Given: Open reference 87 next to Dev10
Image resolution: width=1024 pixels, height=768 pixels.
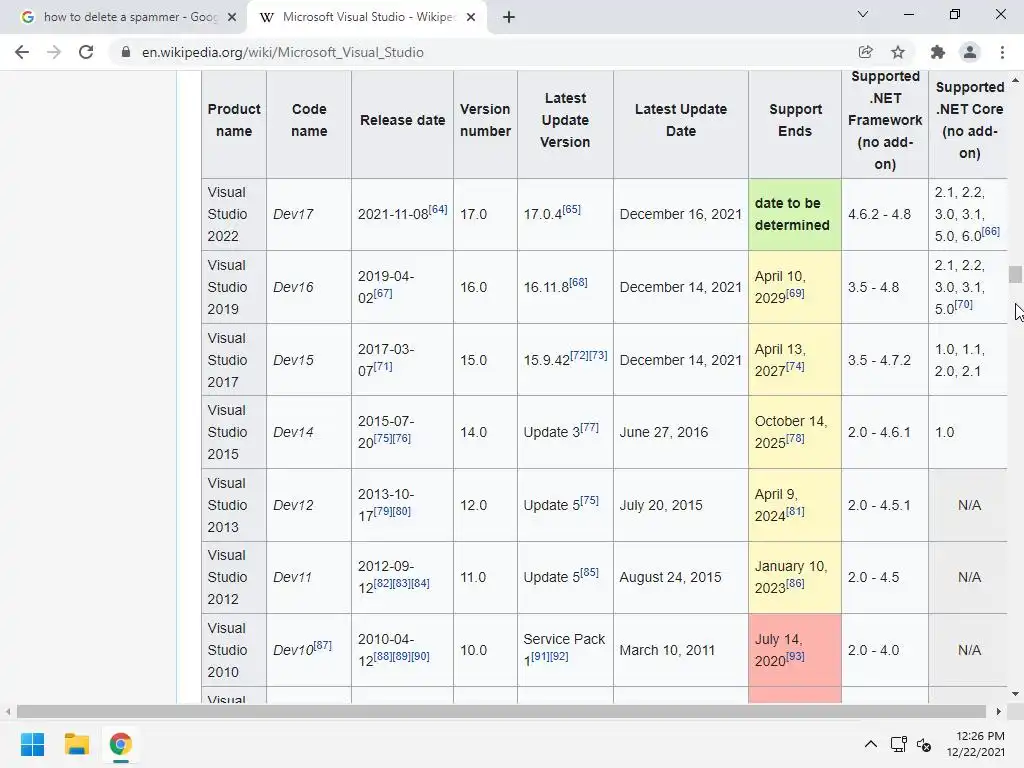Looking at the screenshot, I should (323, 645).
